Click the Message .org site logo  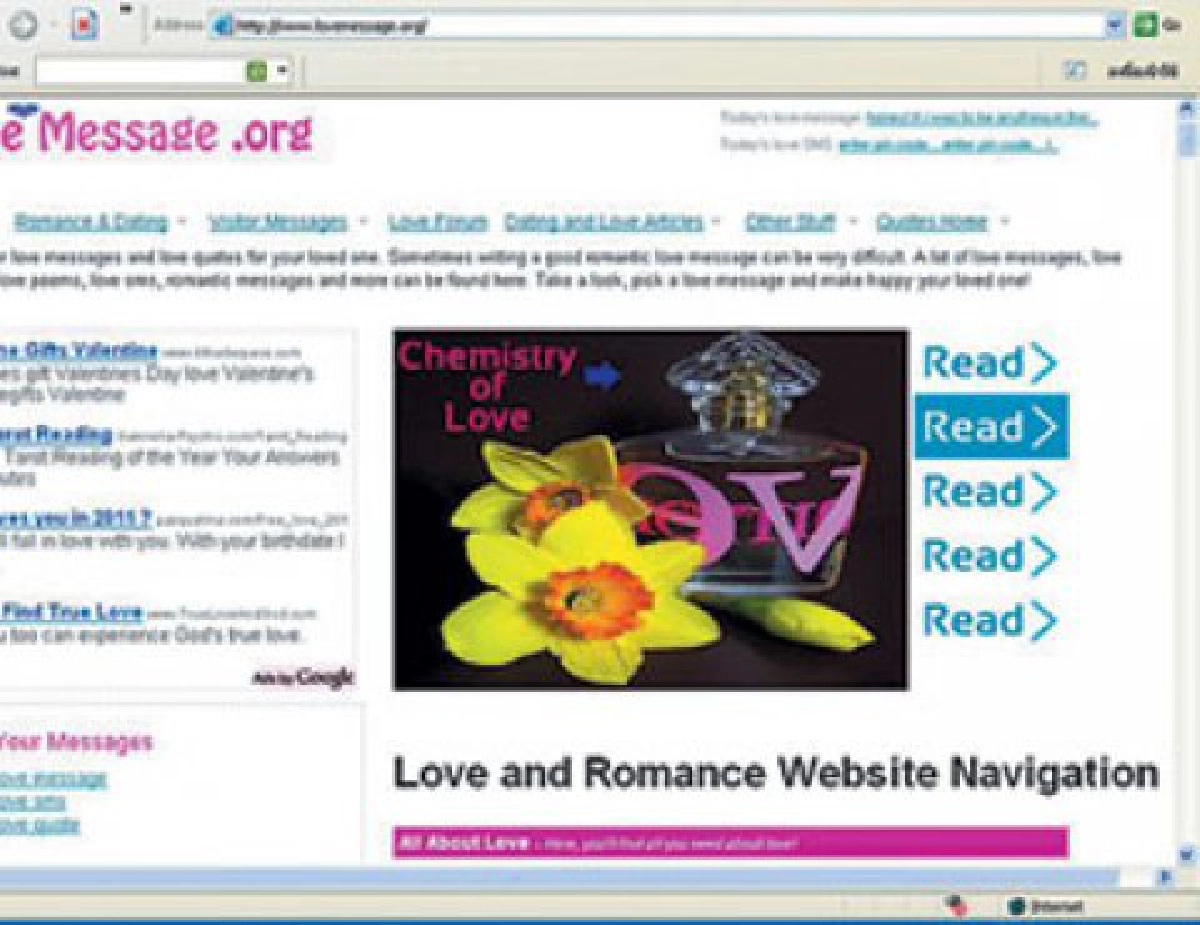157,135
